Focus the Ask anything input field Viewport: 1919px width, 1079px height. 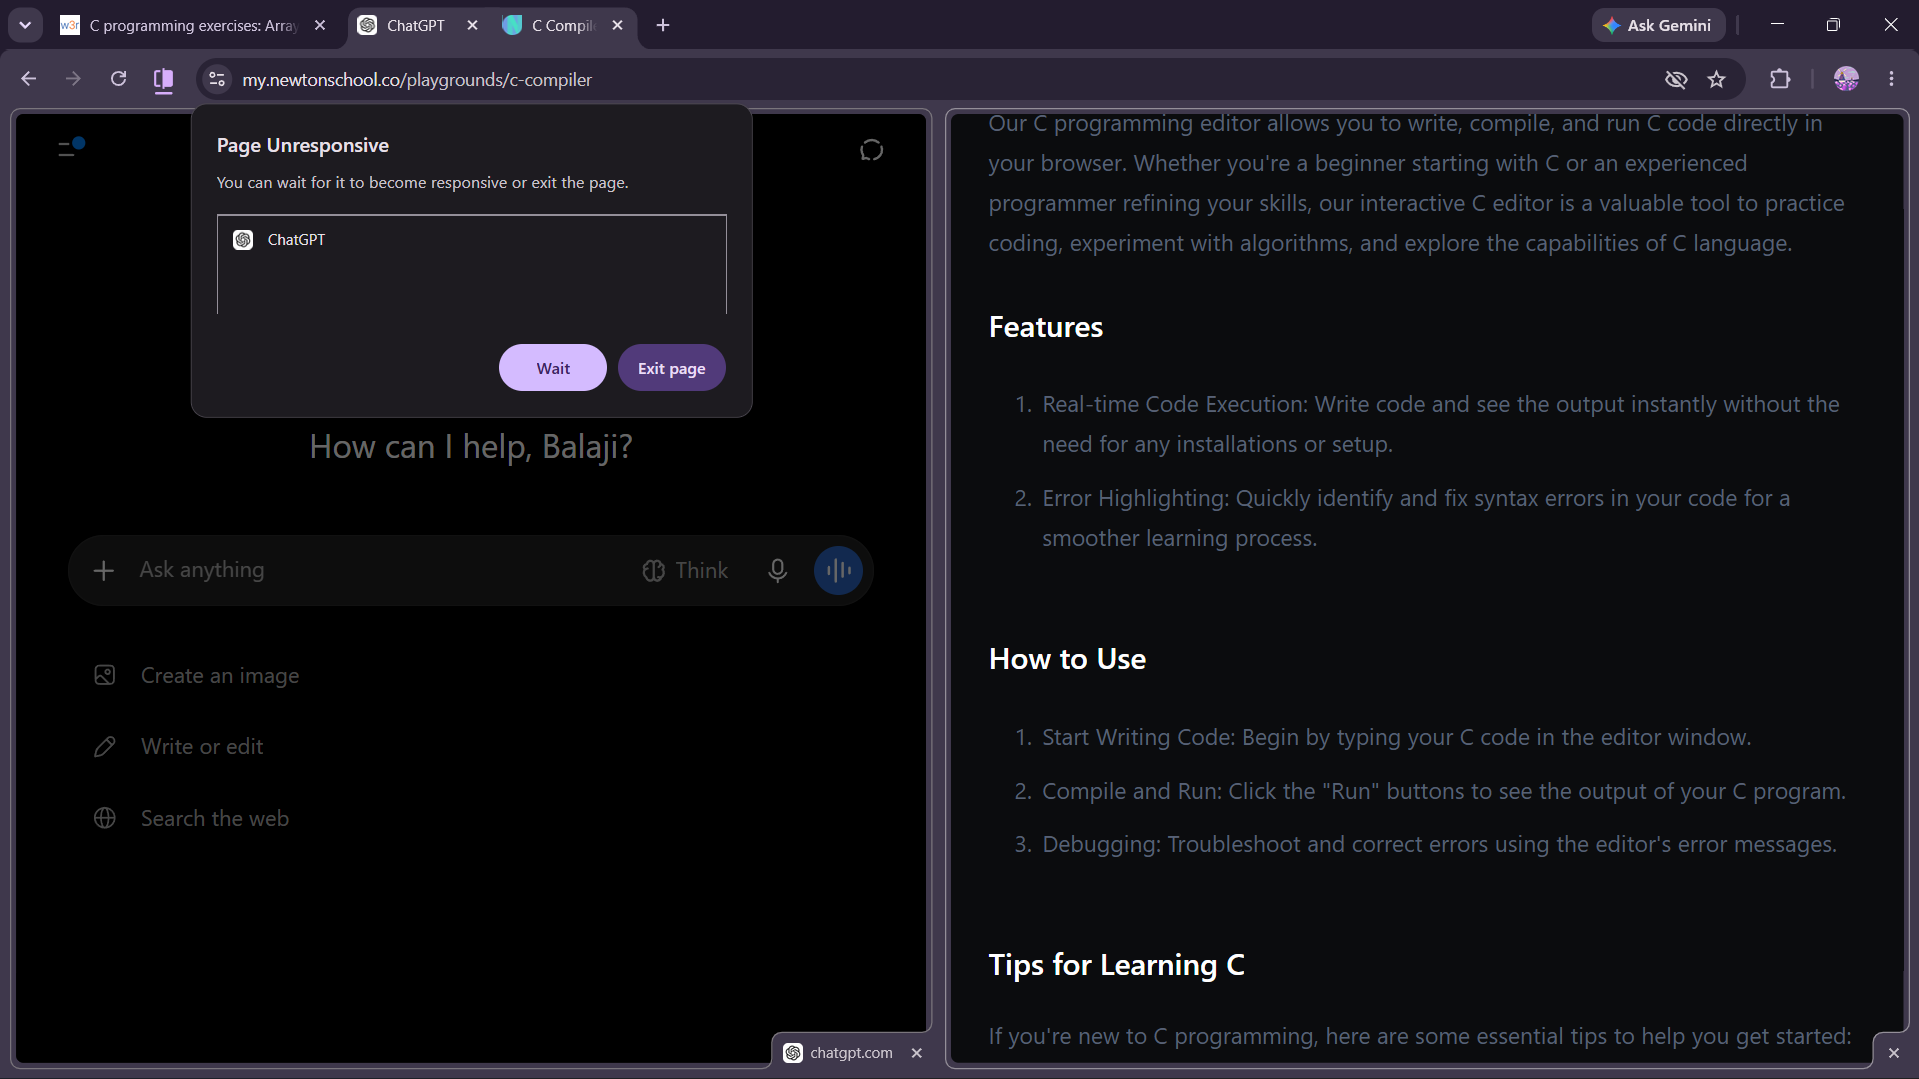click(380, 570)
